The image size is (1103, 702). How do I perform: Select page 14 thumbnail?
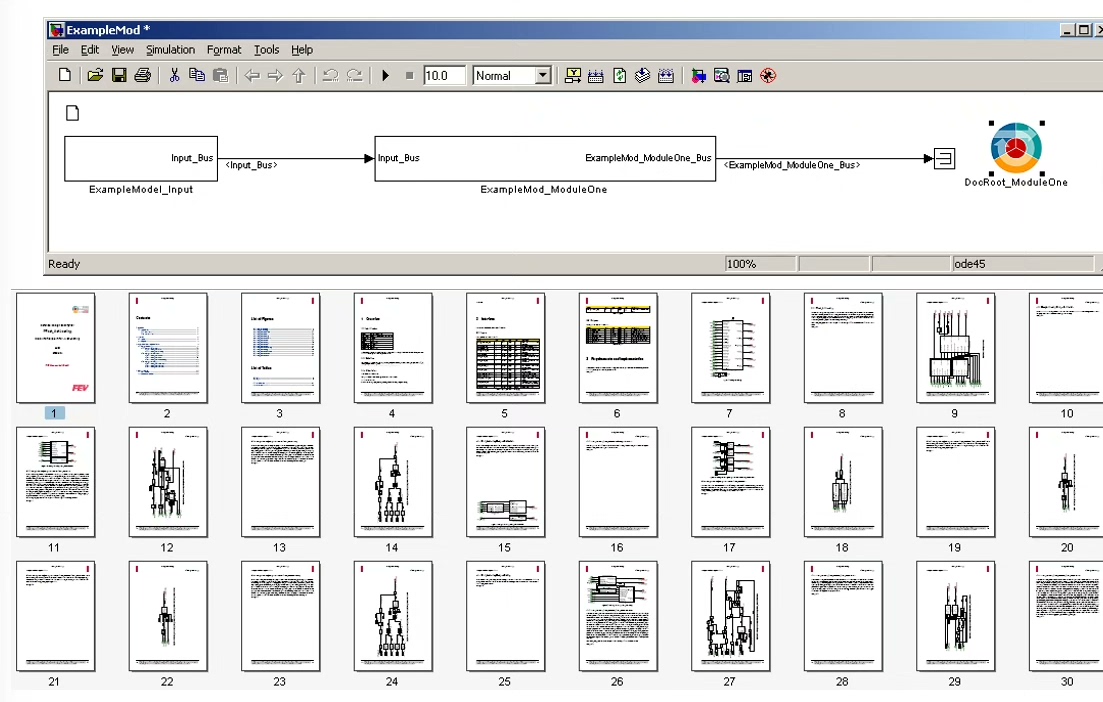393,482
